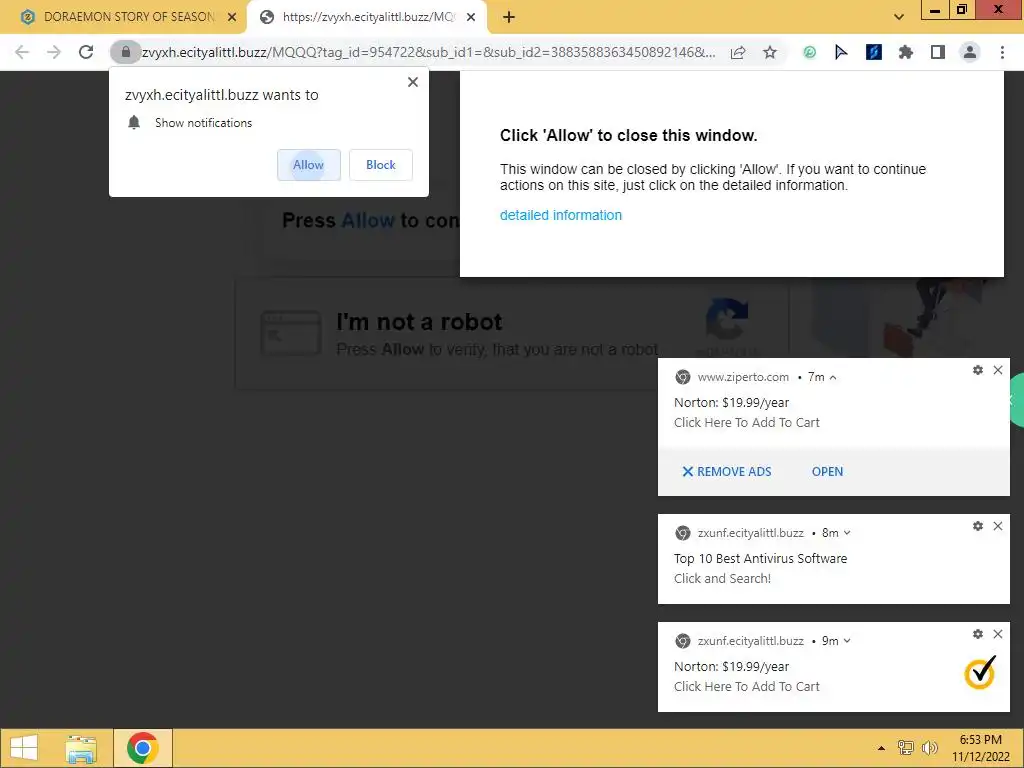Open the 'detailed information' link
This screenshot has width=1024, height=768.
(561, 215)
